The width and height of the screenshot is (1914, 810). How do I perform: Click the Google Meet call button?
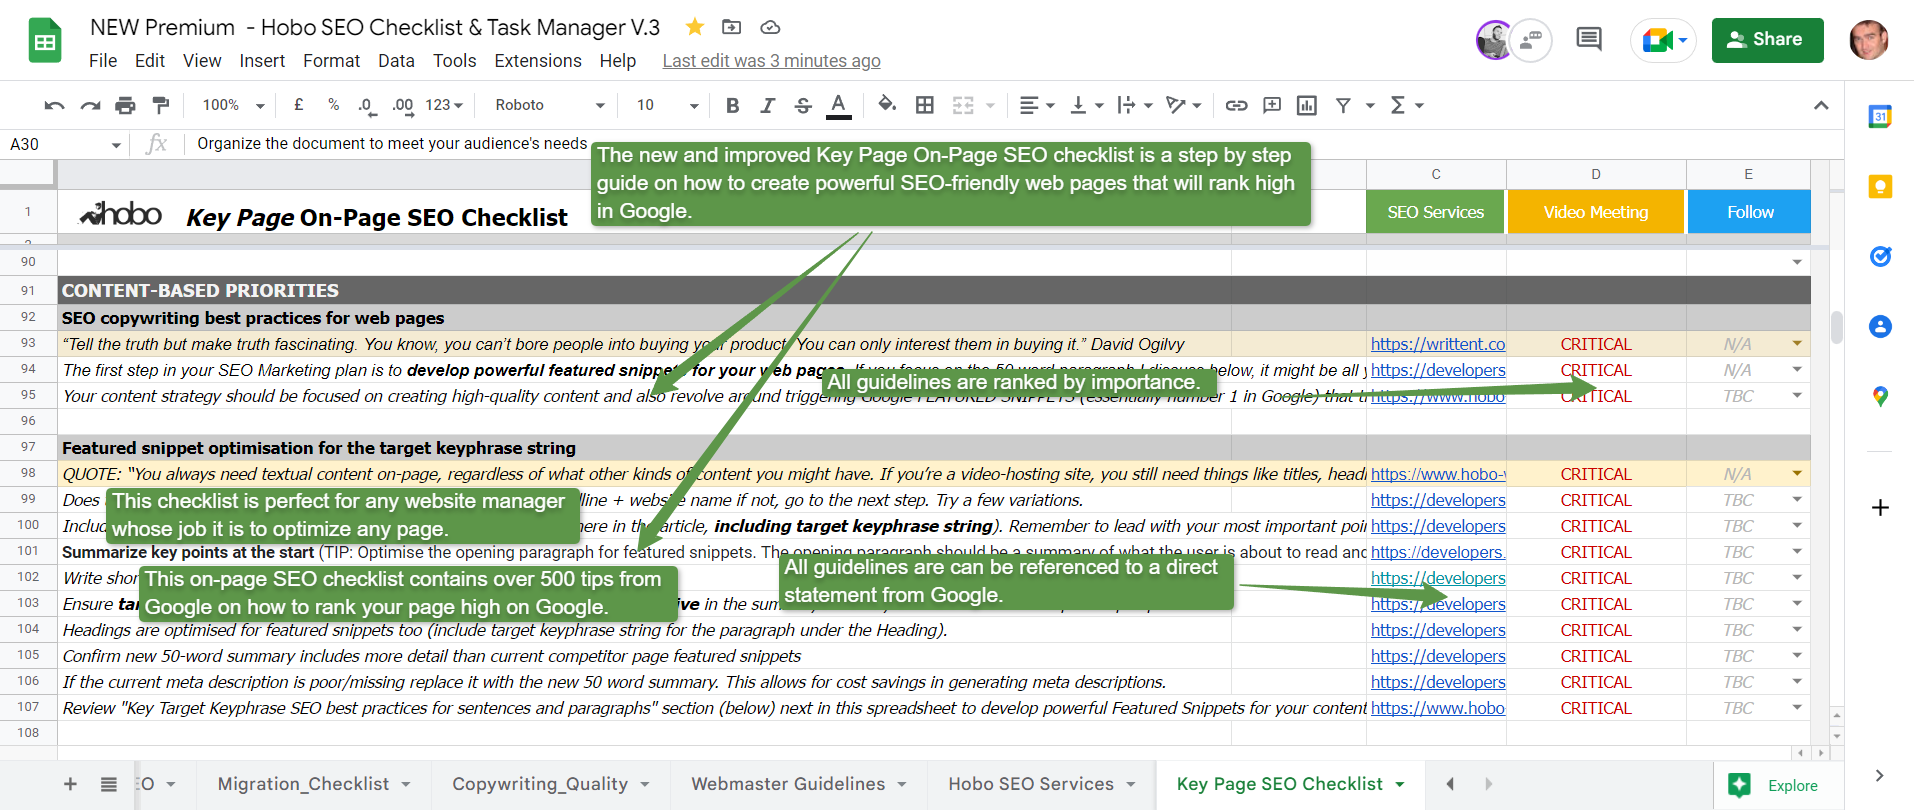[x=1663, y=40]
